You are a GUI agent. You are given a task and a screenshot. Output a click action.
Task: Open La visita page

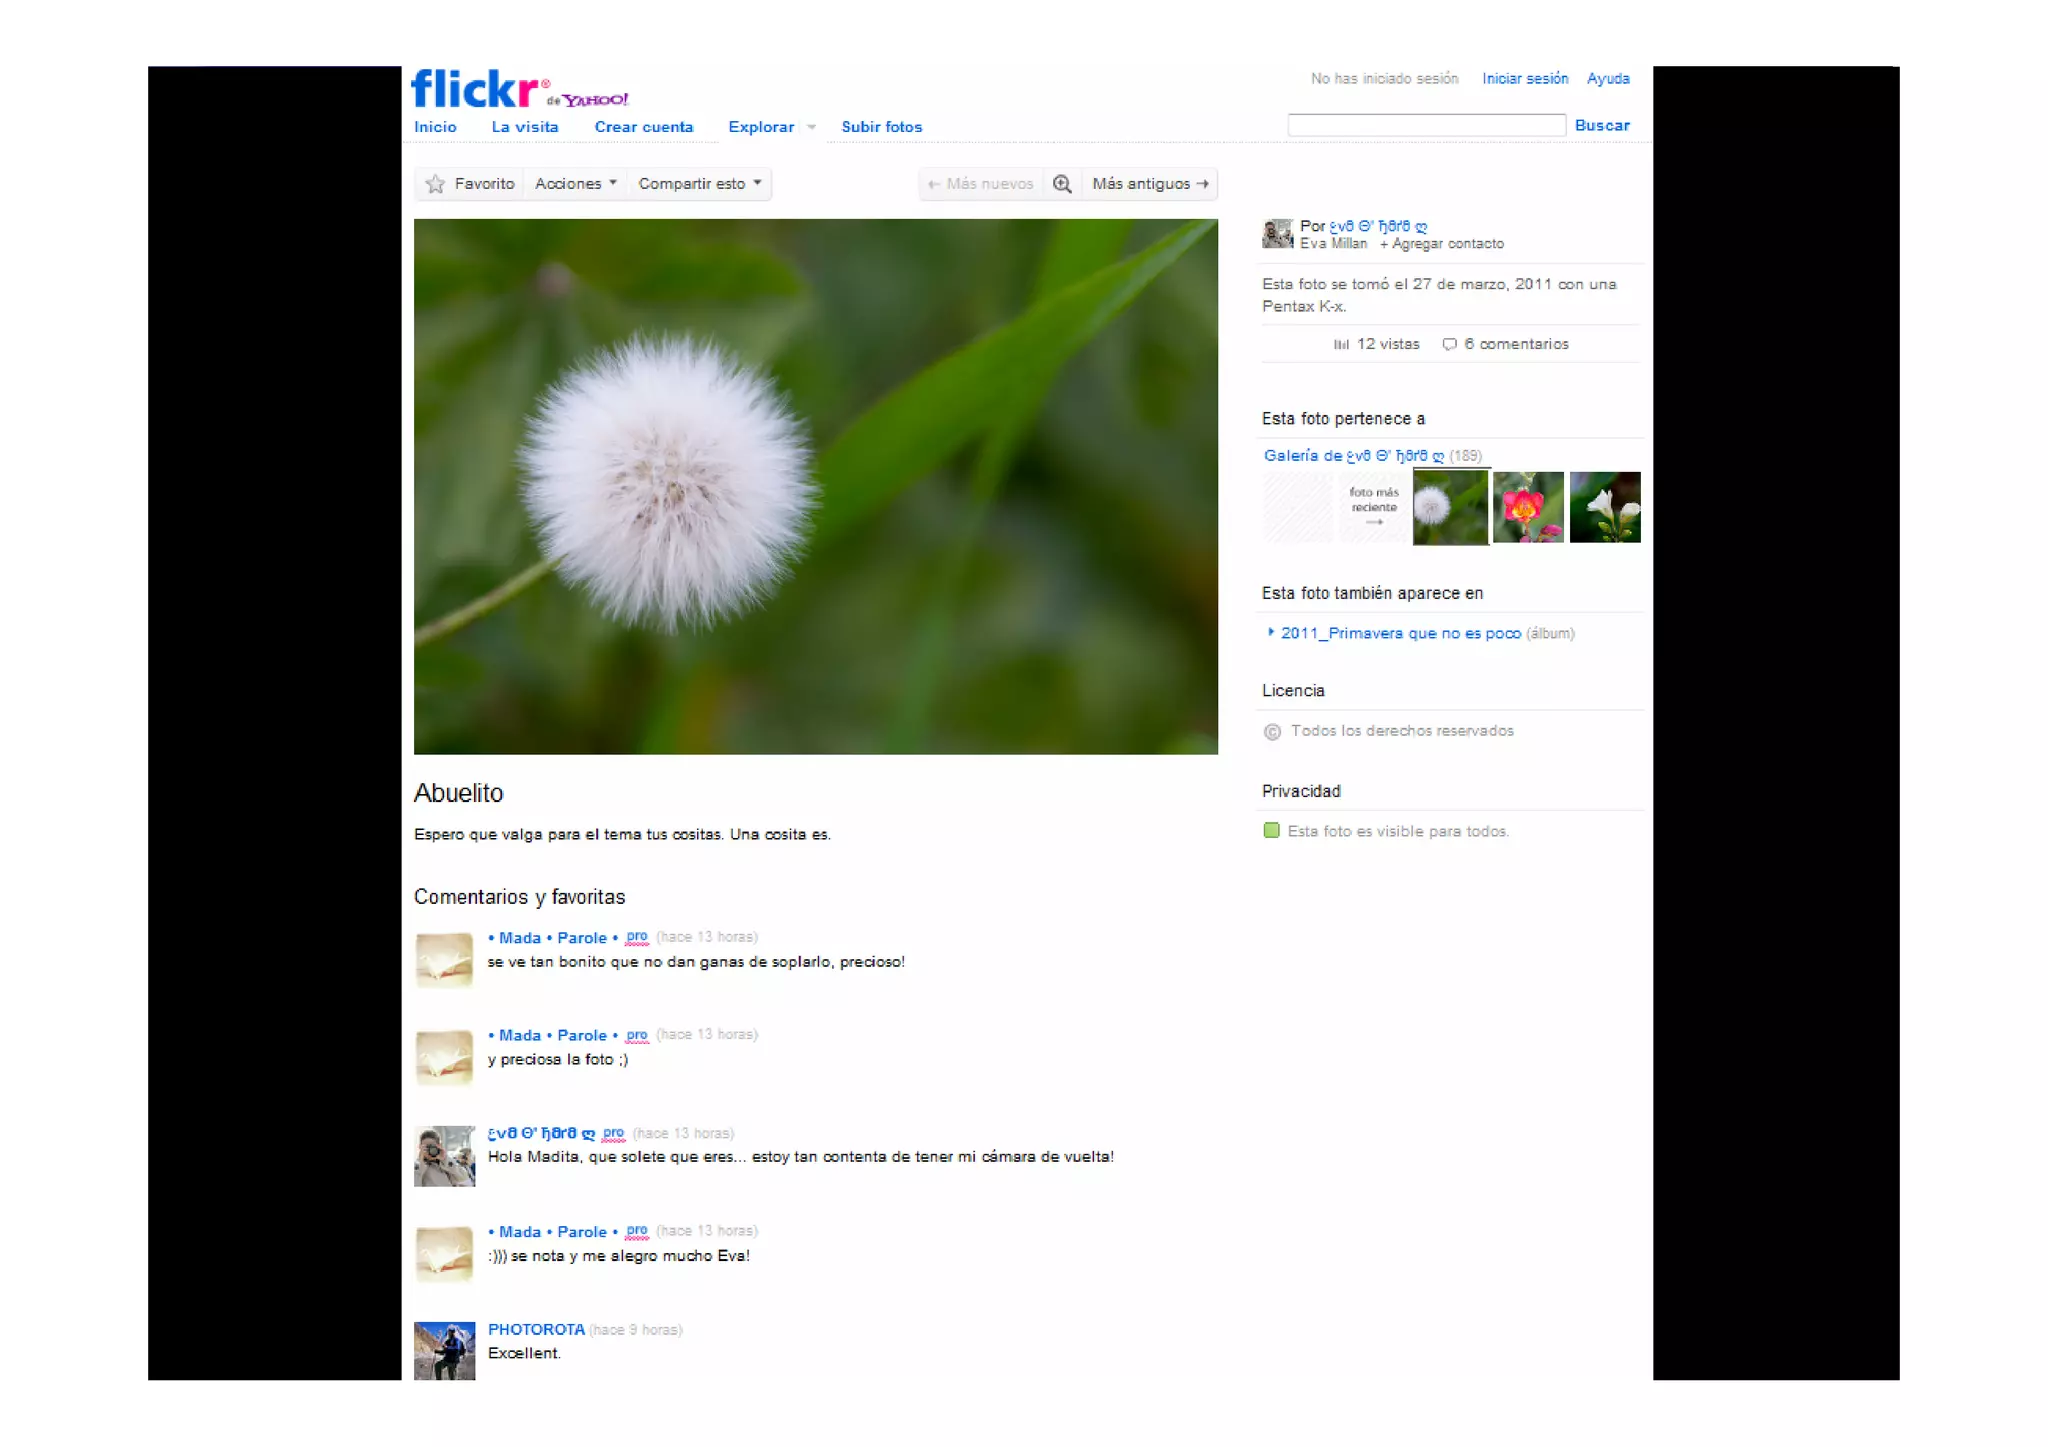[x=525, y=127]
